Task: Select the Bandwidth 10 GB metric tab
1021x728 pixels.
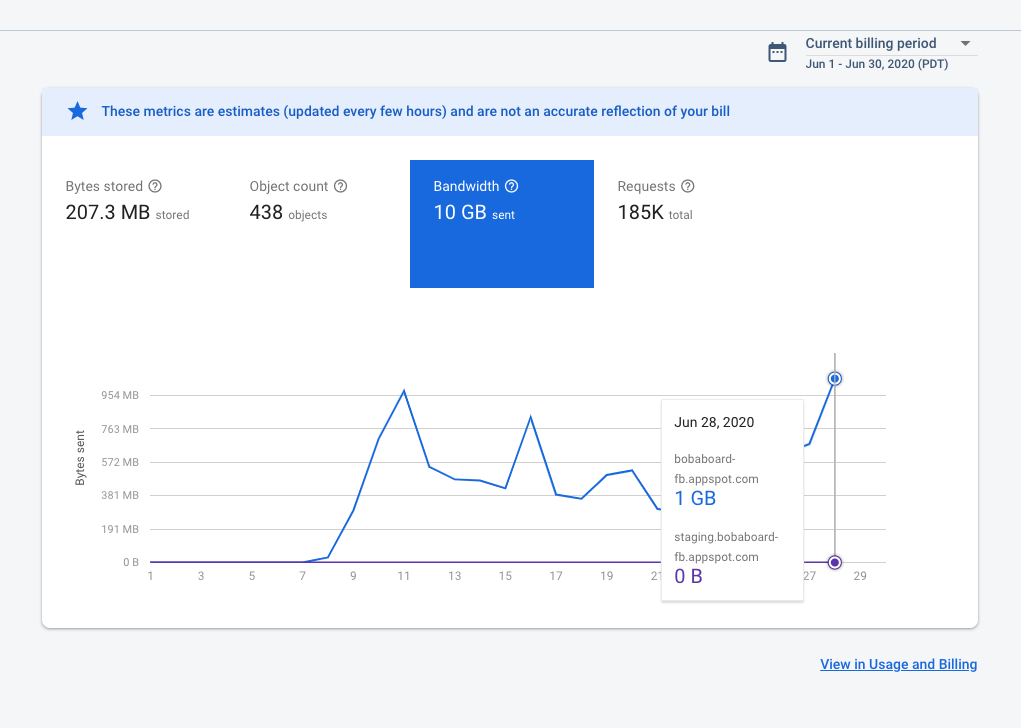Action: (501, 223)
